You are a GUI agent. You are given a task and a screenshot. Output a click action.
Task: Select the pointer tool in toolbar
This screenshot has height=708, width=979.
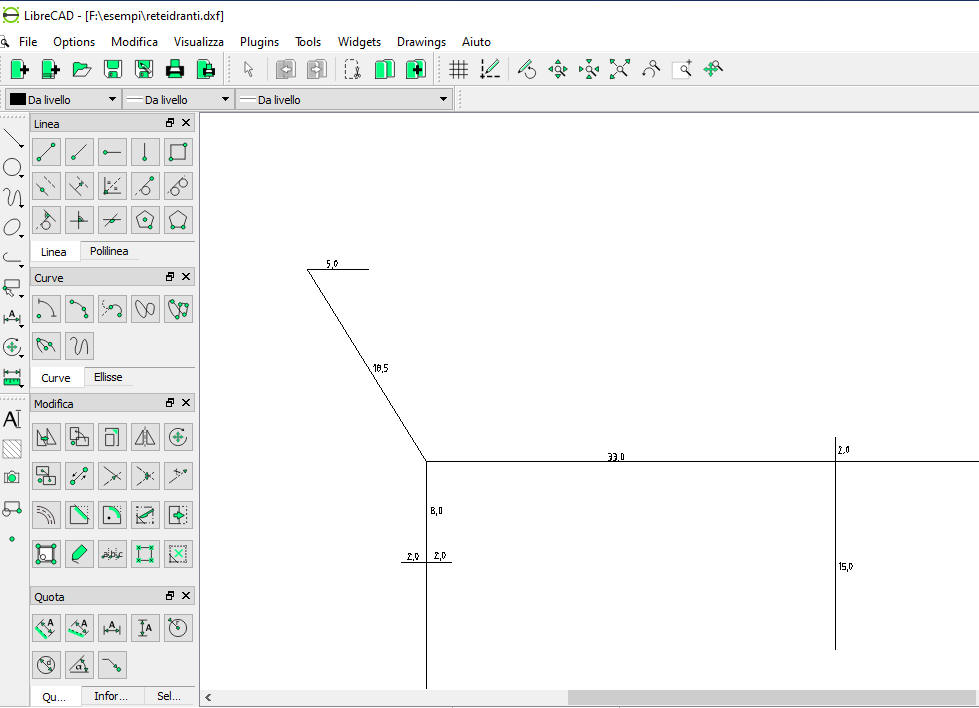coord(248,69)
